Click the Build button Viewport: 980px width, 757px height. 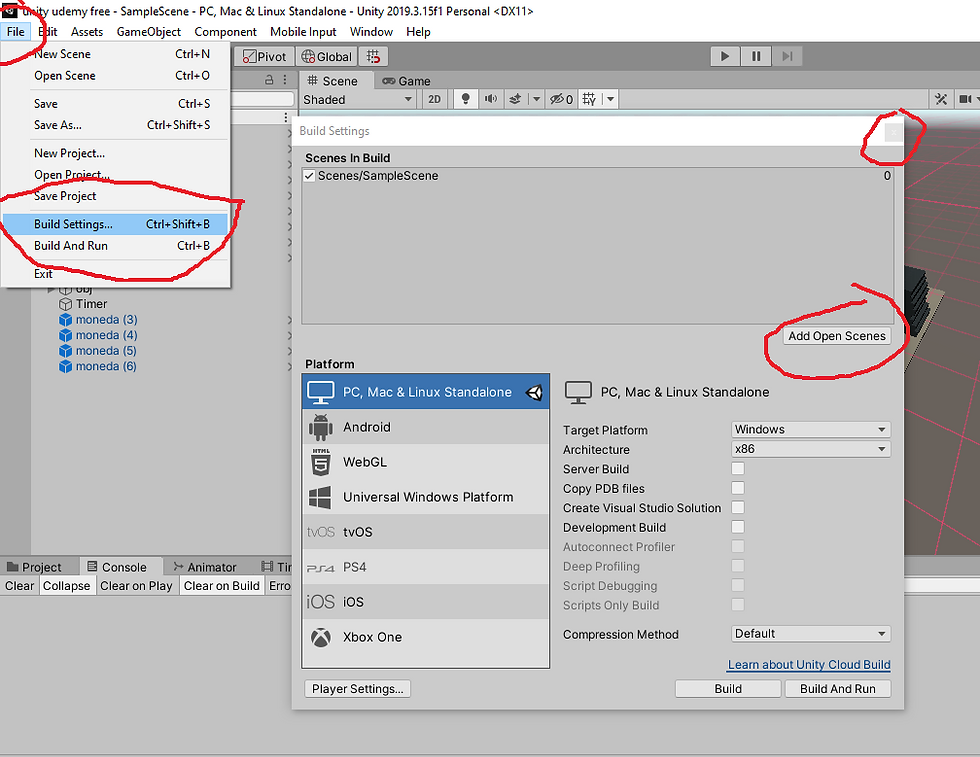coord(728,689)
